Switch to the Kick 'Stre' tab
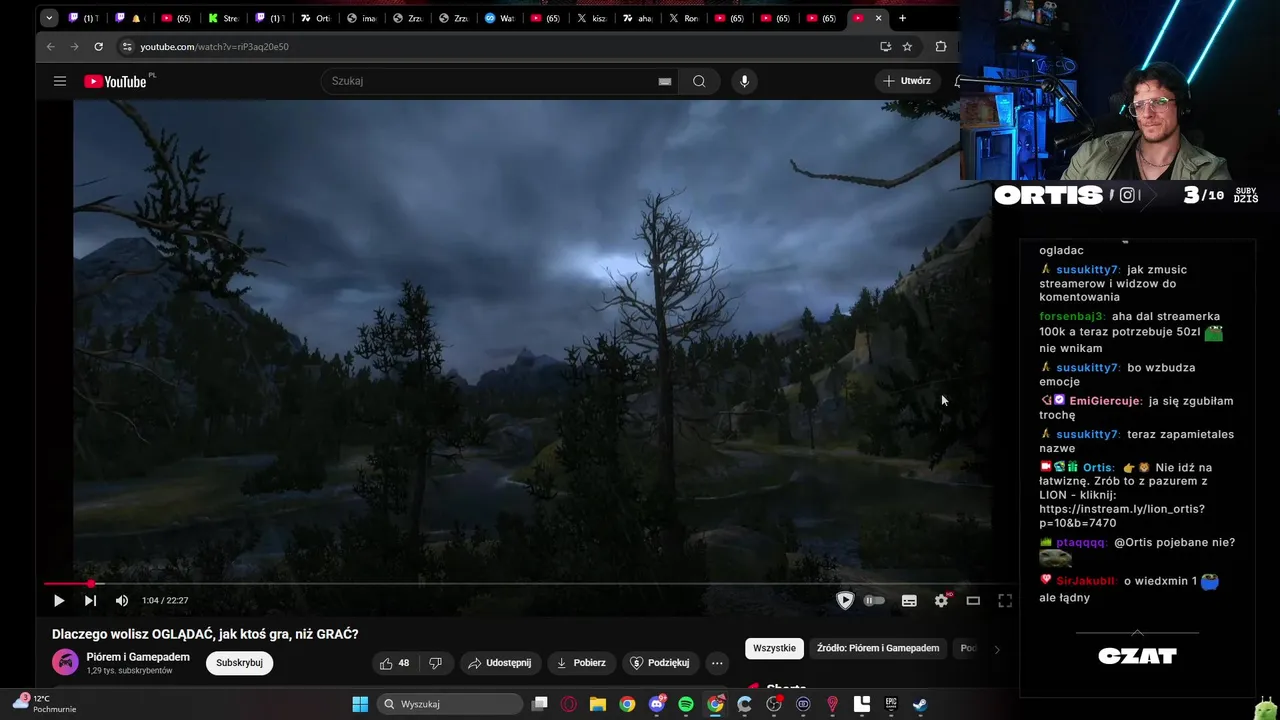Viewport: 1280px width, 720px height. [224, 18]
